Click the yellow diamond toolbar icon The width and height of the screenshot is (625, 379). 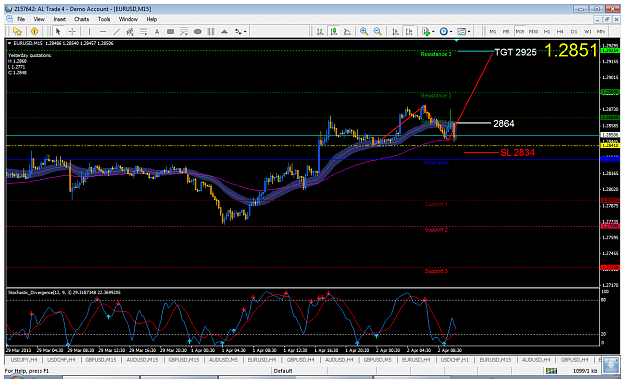pyautogui.click(x=35, y=31)
